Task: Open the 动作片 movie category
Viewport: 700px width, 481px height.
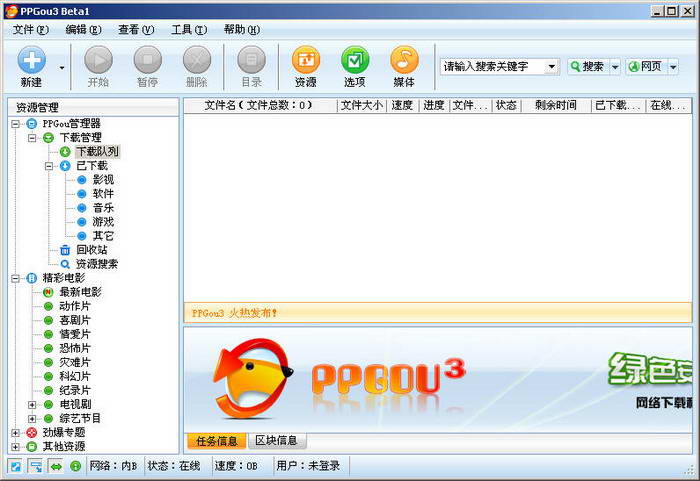Action: [x=75, y=306]
